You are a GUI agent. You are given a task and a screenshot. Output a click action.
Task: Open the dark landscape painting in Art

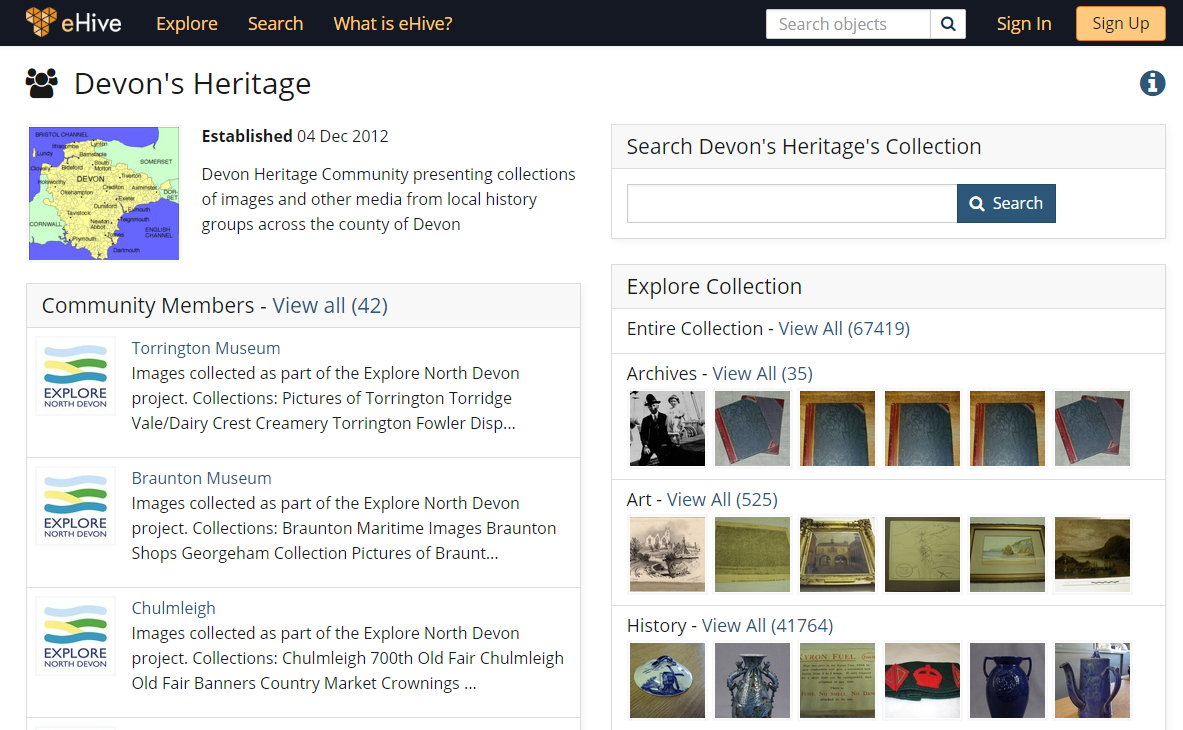point(1092,554)
